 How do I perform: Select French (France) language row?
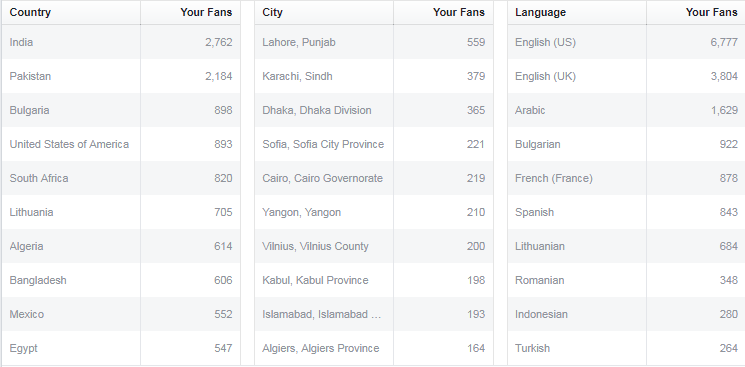click(626, 178)
